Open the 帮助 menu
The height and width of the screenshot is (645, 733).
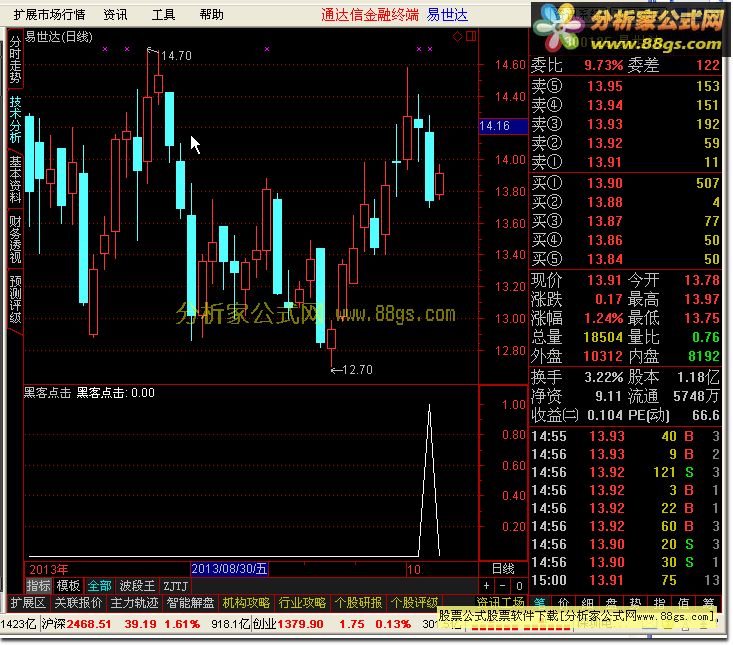(211, 15)
